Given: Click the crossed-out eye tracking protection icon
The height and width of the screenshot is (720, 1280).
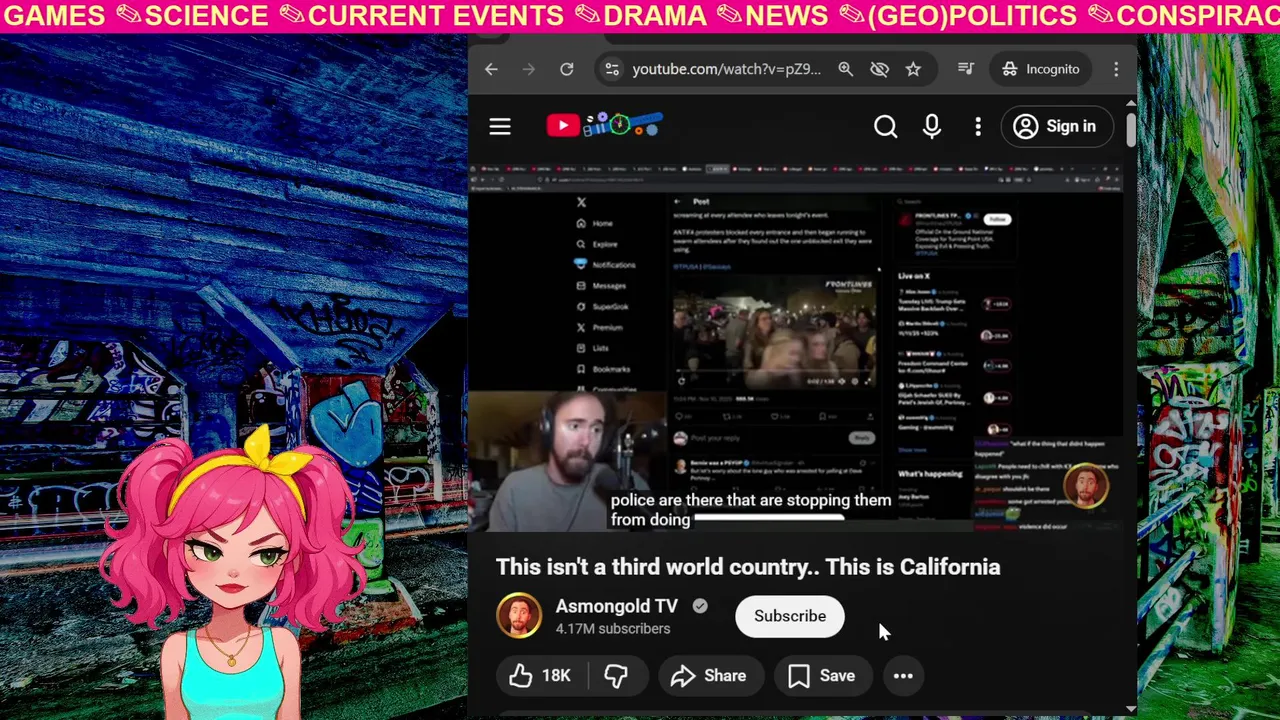Looking at the screenshot, I should 879,69.
